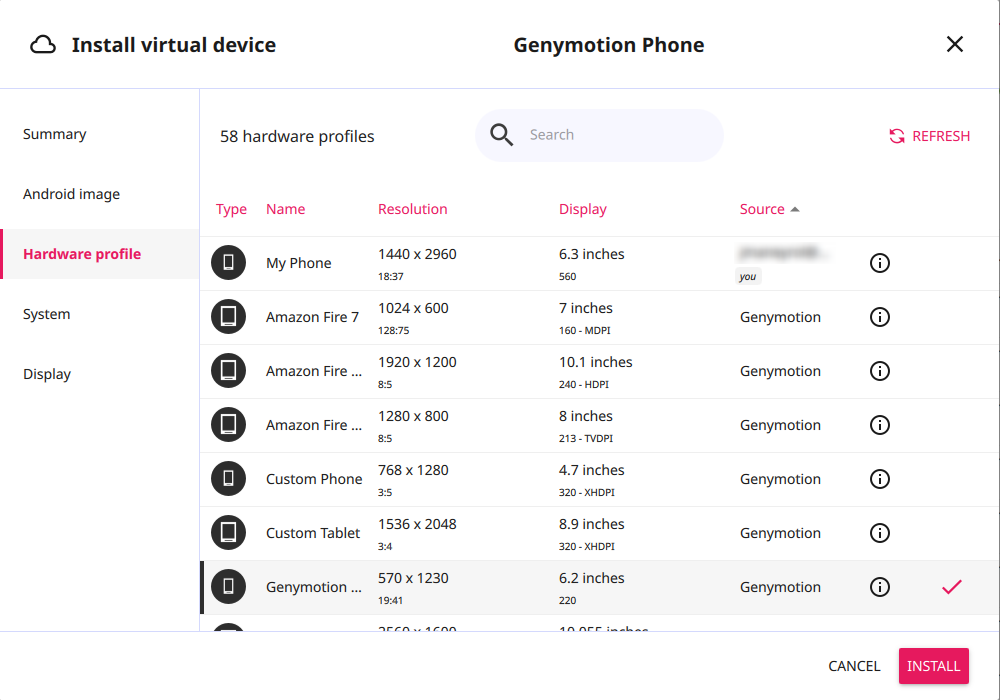Show info for Amazon Fire 7 profile
This screenshot has height=700, width=1000.
(x=879, y=317)
